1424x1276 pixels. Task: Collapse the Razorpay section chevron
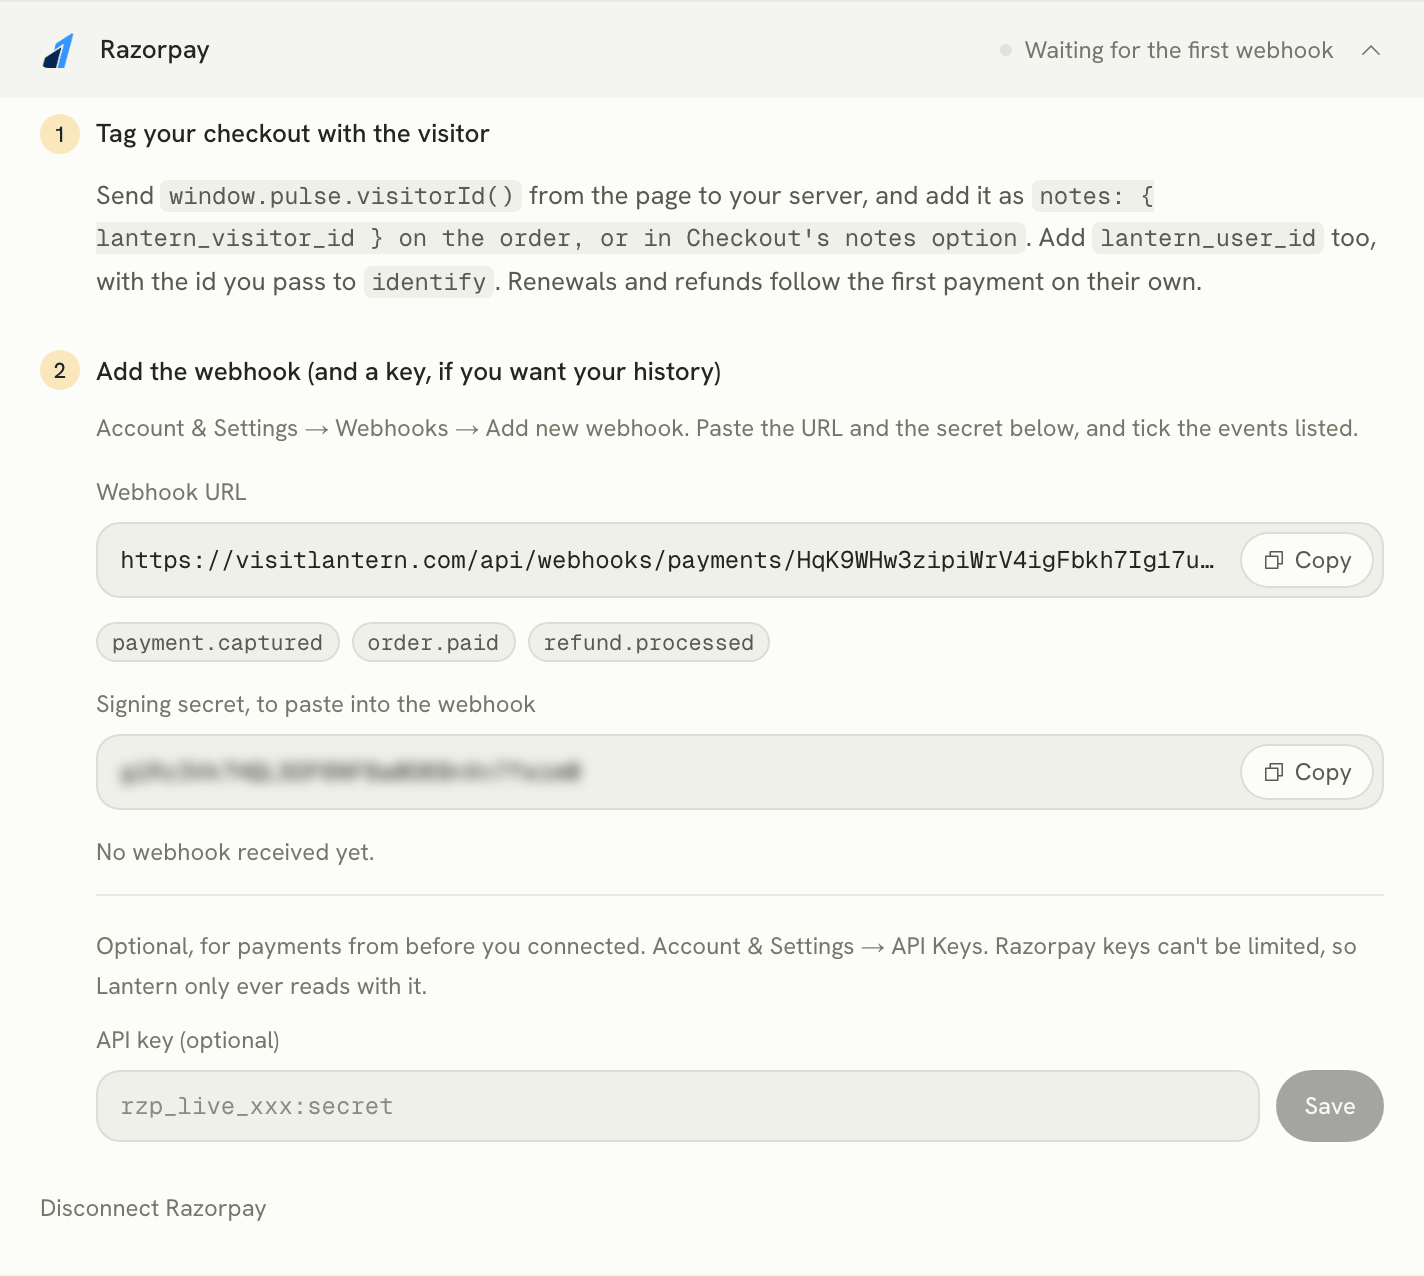coord(1371,50)
